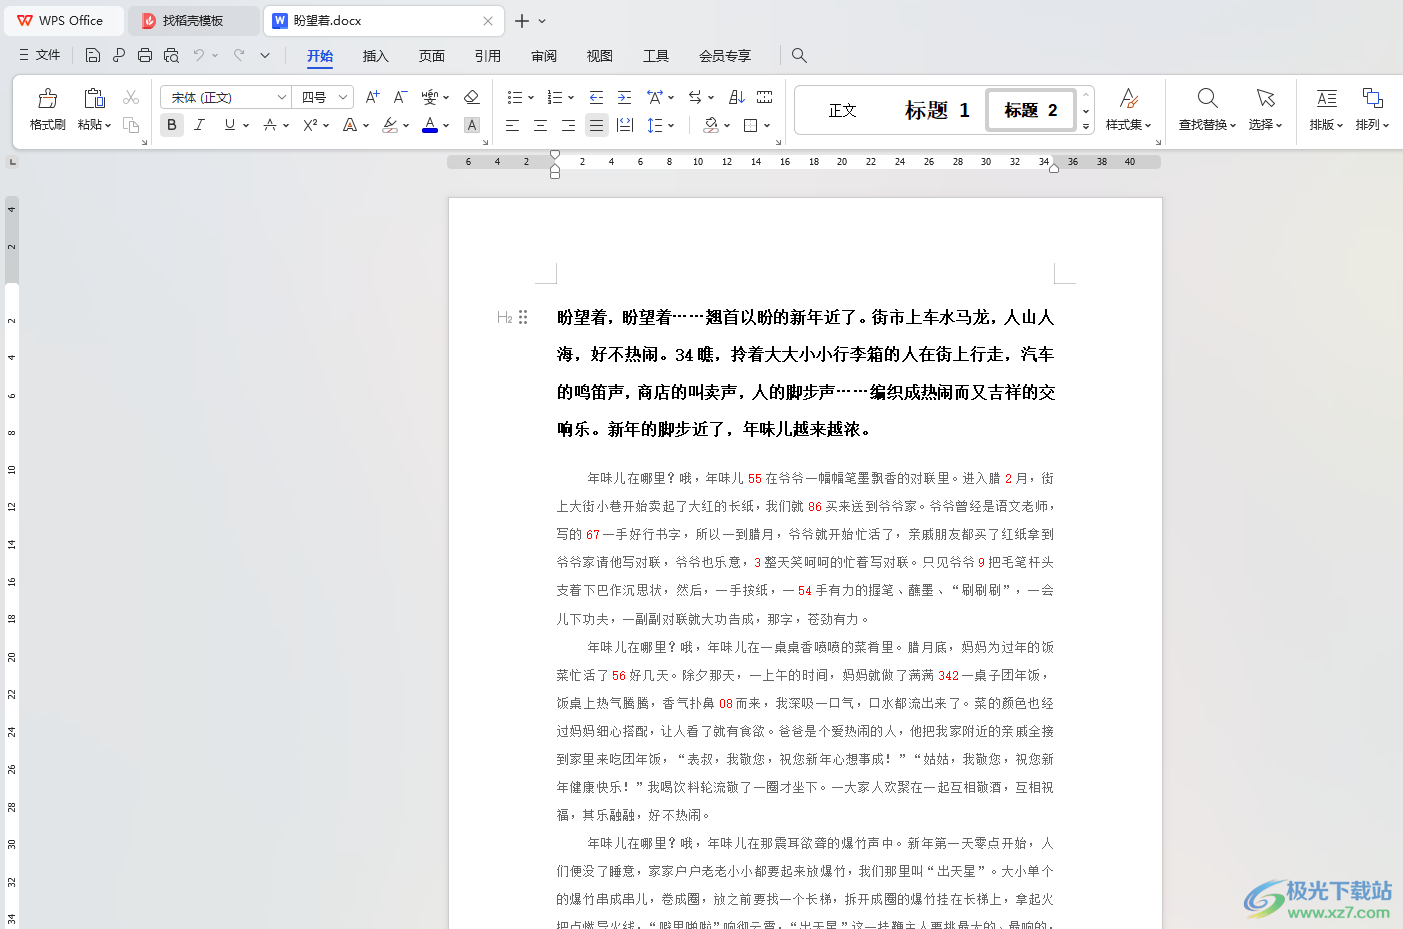This screenshot has width=1403, height=929.
Task: Toggle Underline formatting
Action: point(230,125)
